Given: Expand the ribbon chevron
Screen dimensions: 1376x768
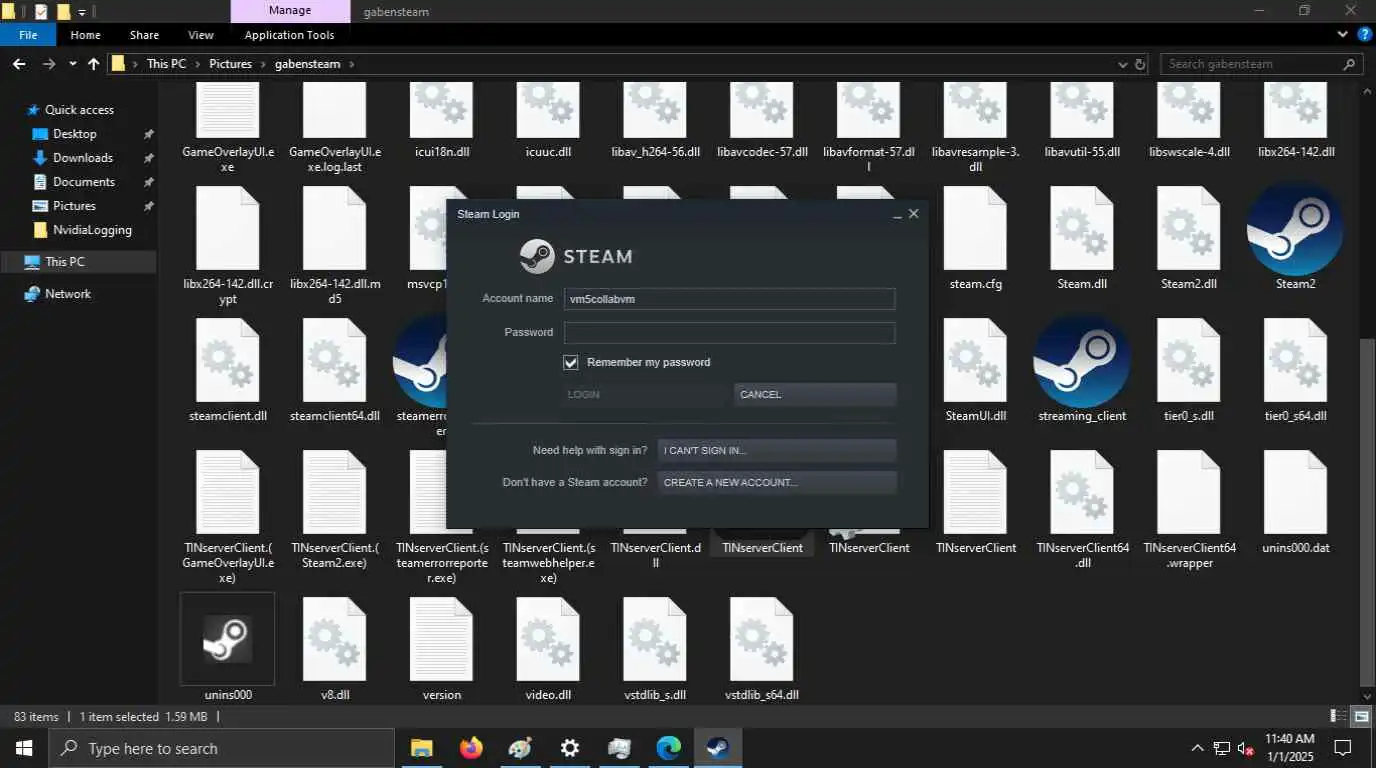Looking at the screenshot, I should click(1342, 34).
